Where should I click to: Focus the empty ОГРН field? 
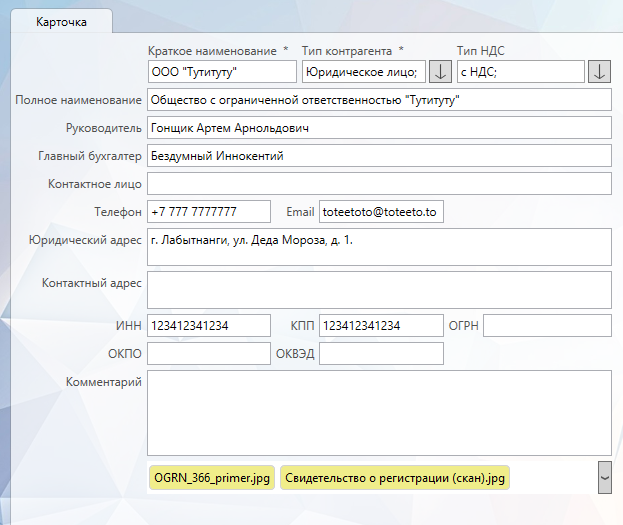pos(546,326)
